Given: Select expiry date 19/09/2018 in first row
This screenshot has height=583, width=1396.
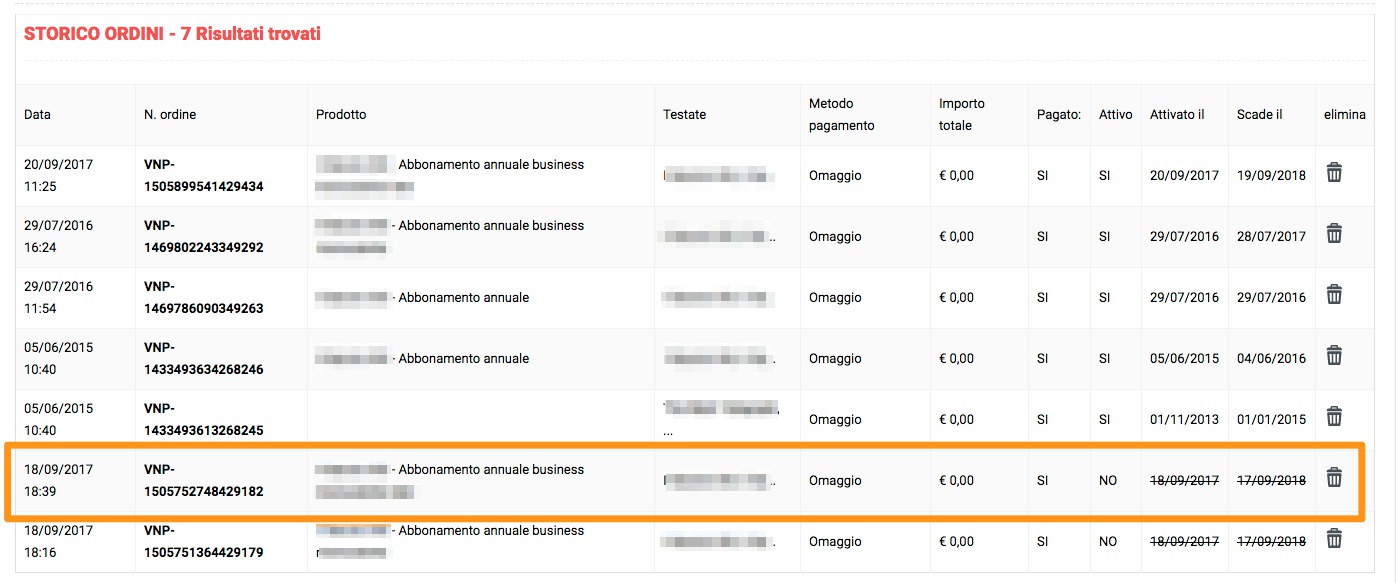Looking at the screenshot, I should pos(1271,176).
